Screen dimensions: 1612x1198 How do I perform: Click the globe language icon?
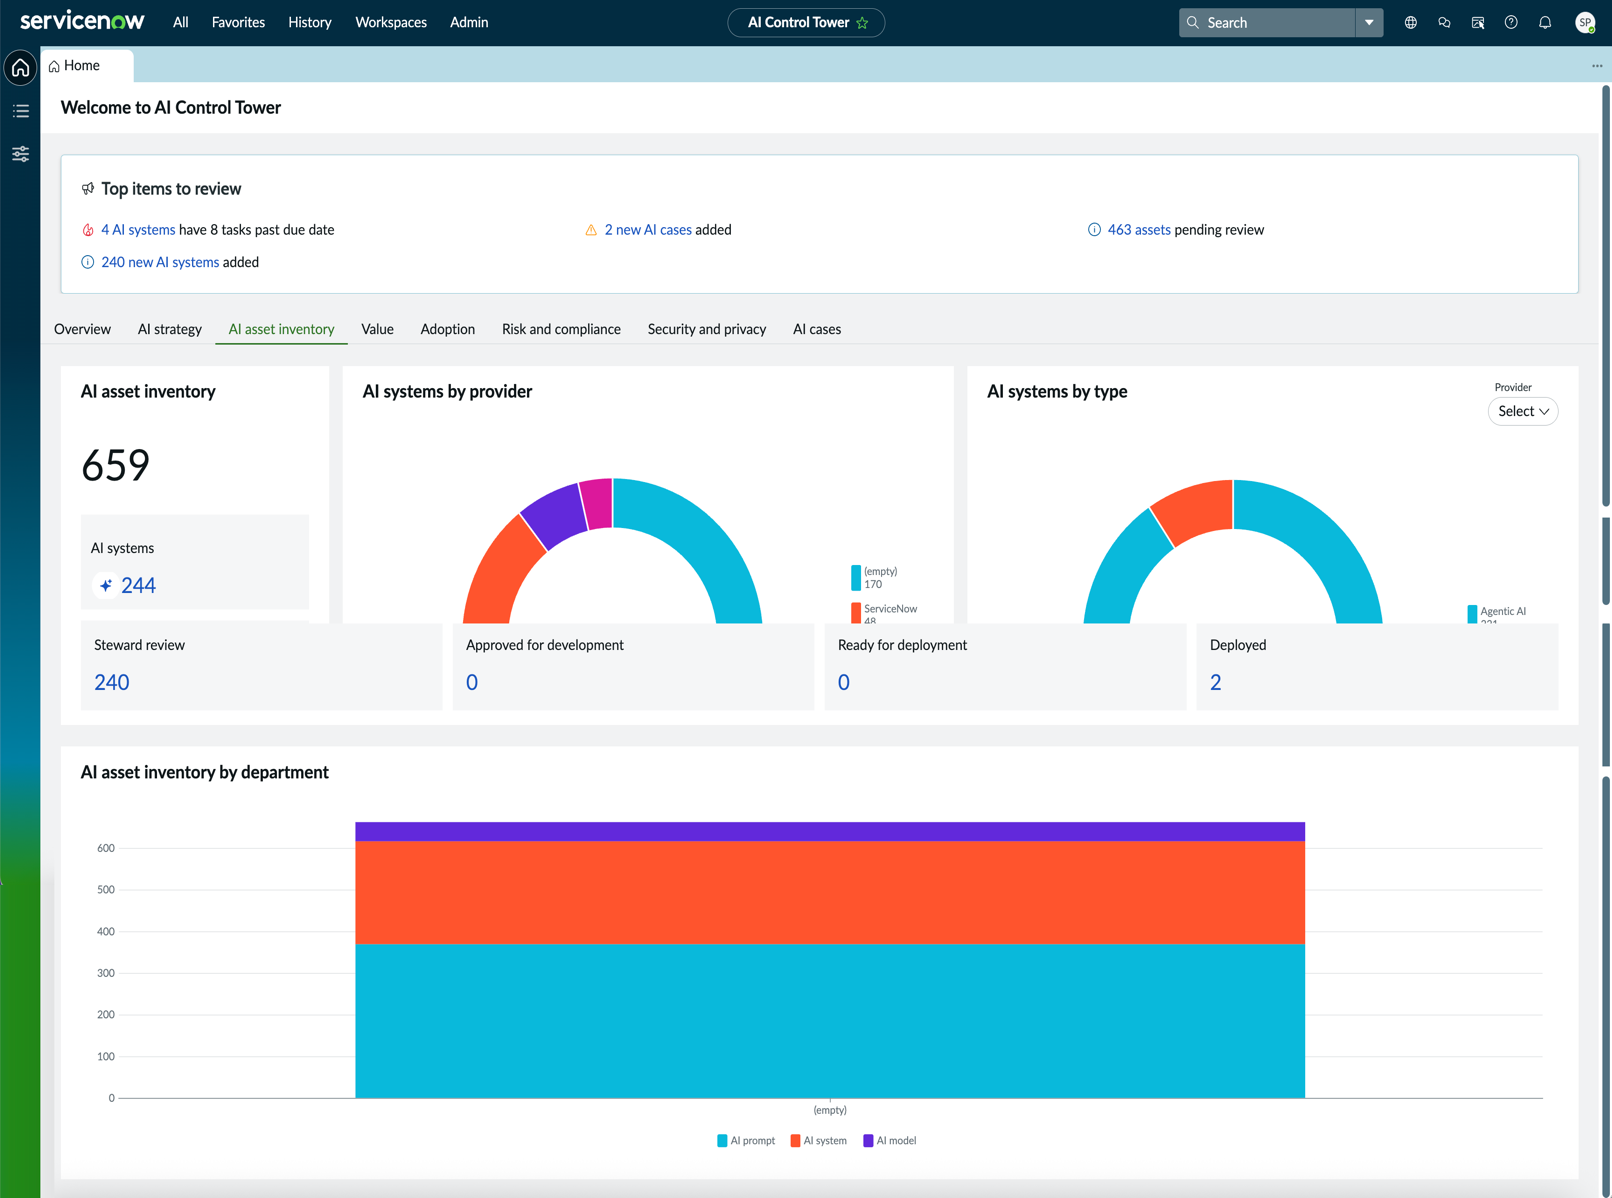click(1410, 22)
